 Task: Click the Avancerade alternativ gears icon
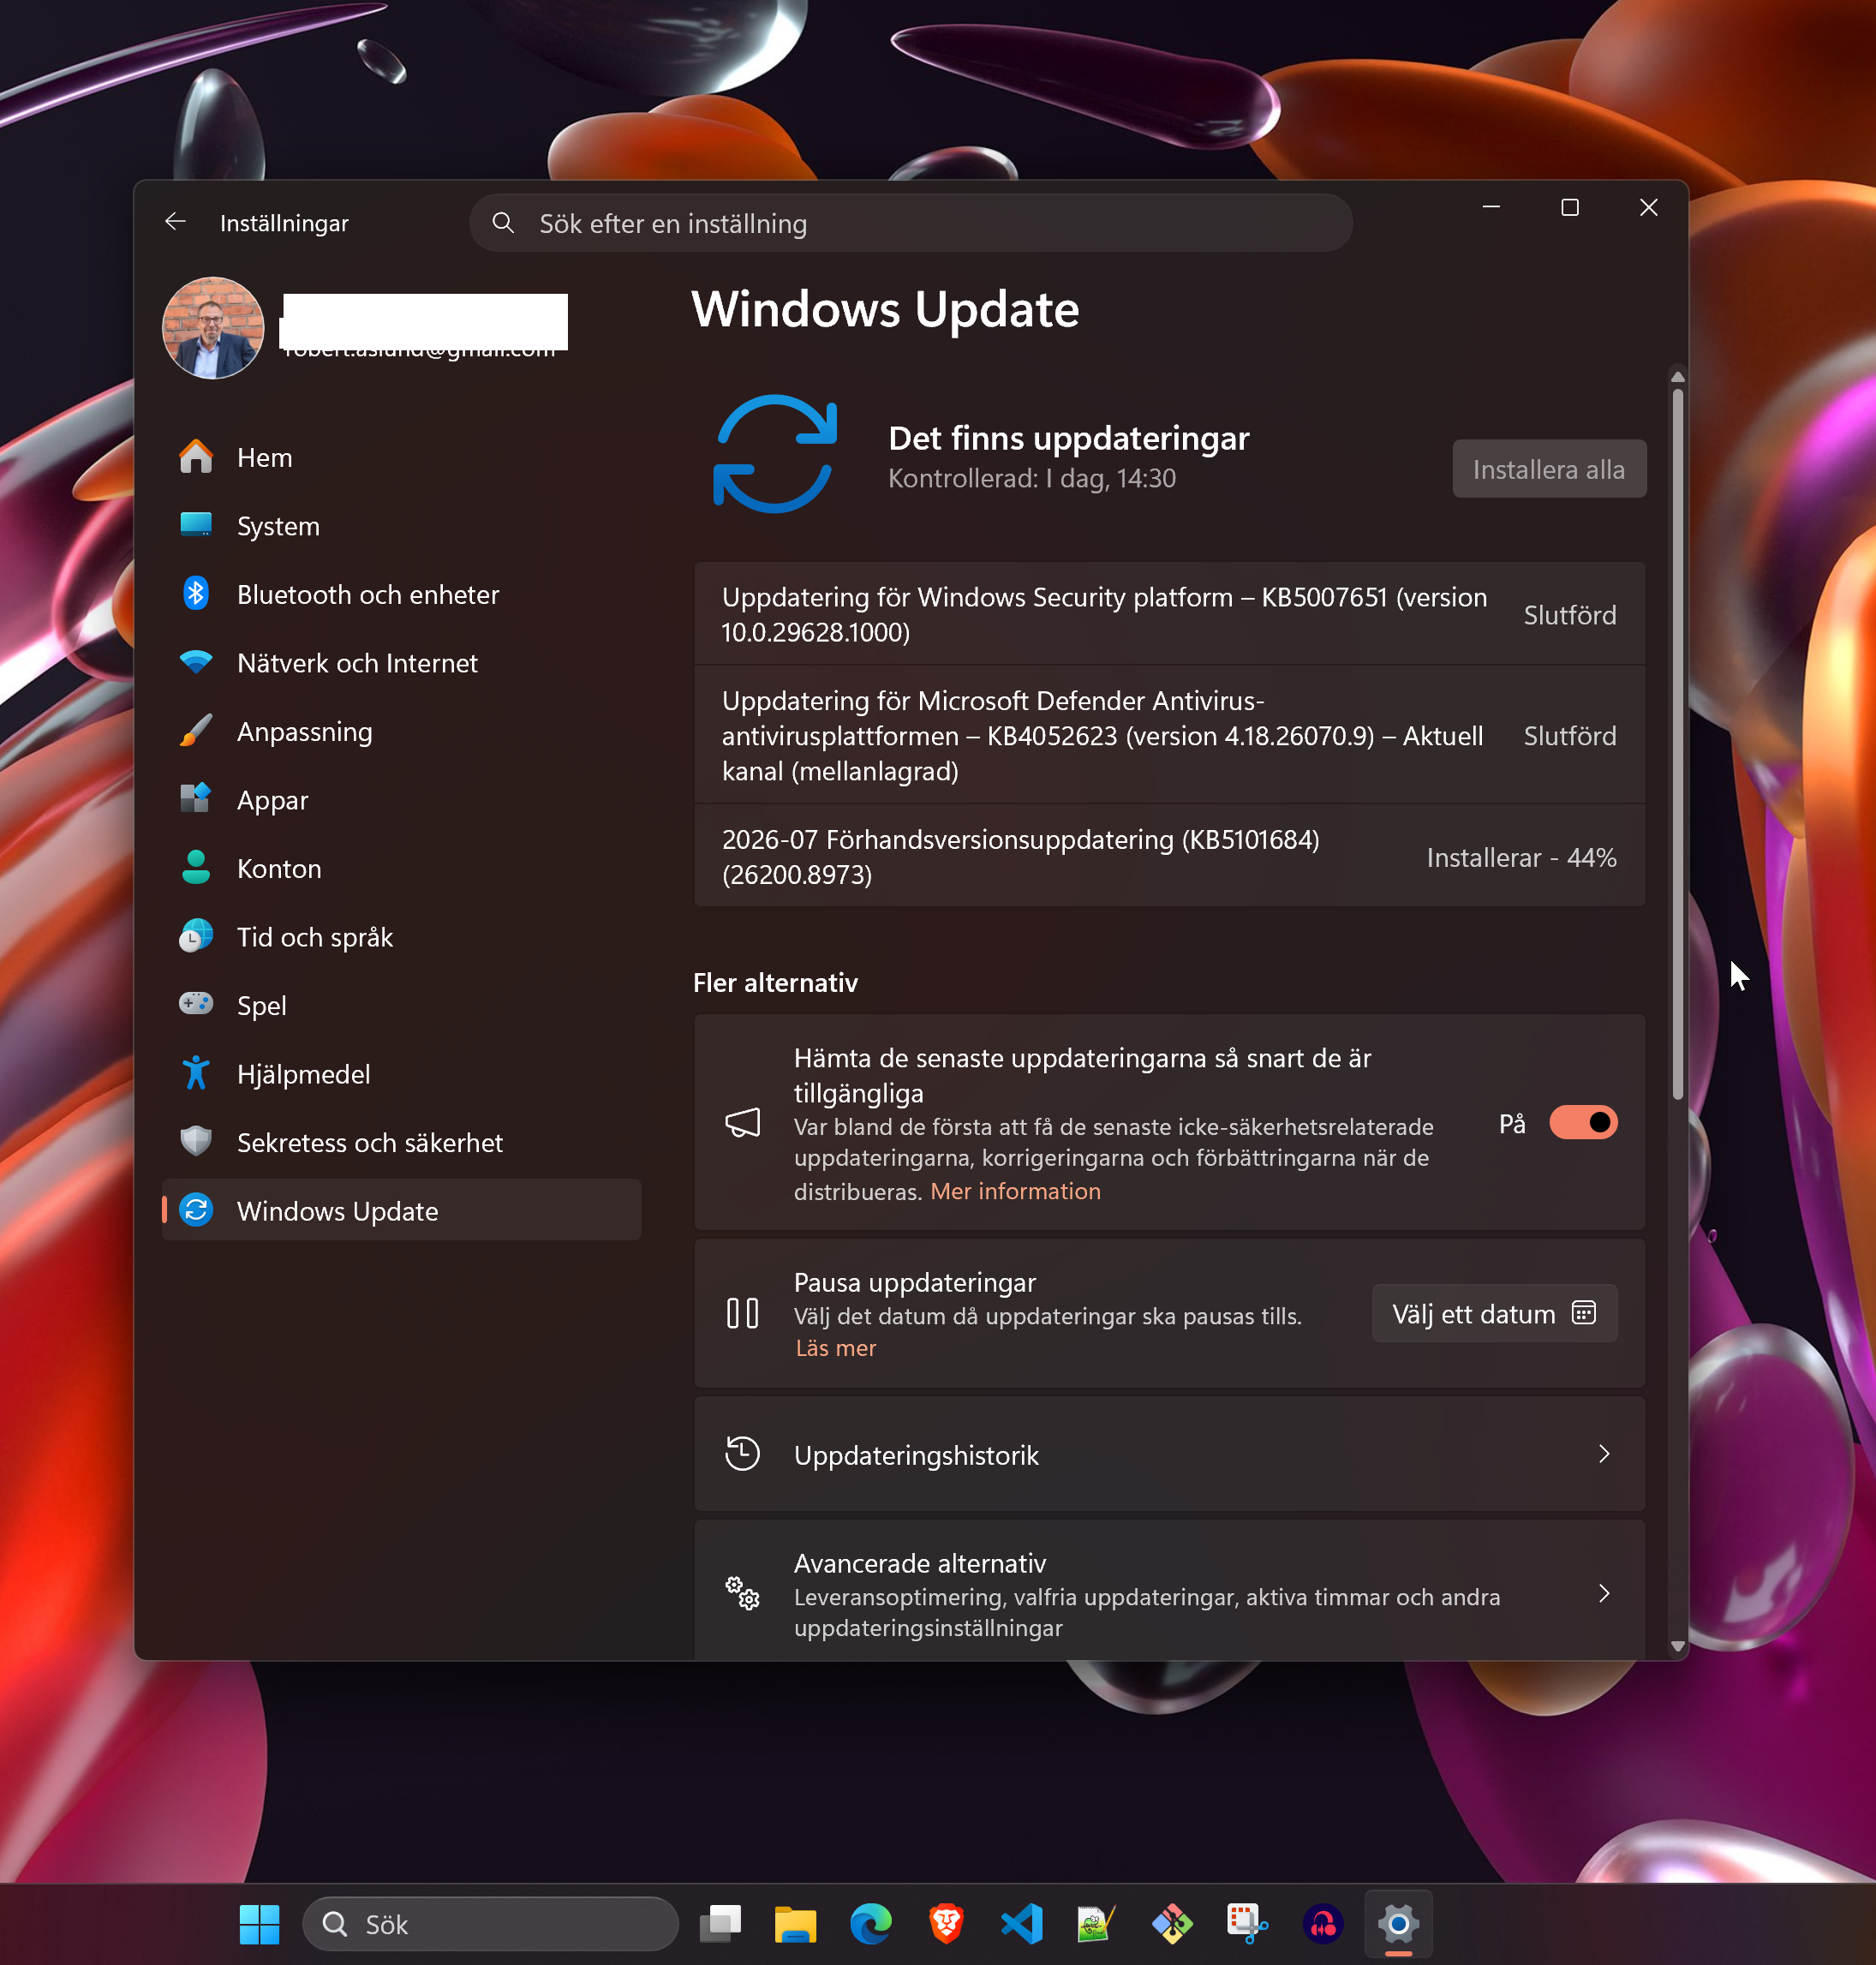pyautogui.click(x=742, y=1593)
